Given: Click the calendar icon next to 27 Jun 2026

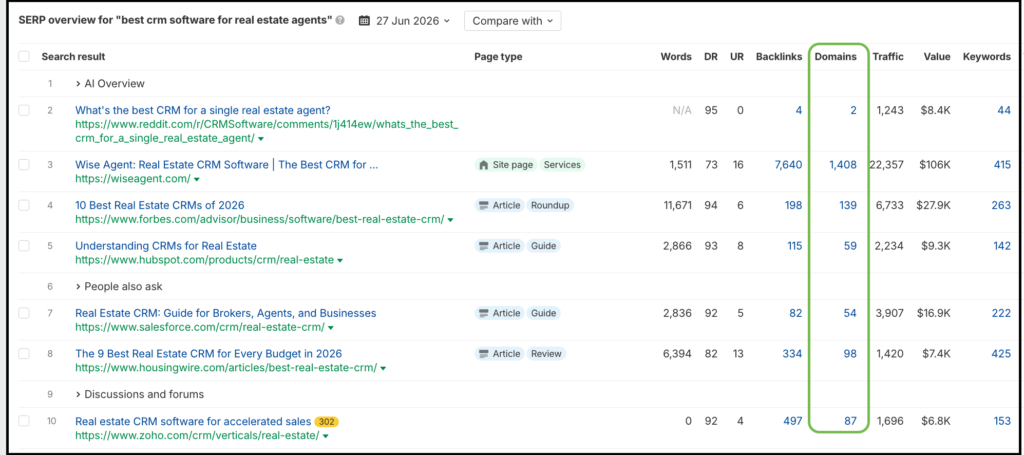Looking at the screenshot, I should click(x=364, y=21).
